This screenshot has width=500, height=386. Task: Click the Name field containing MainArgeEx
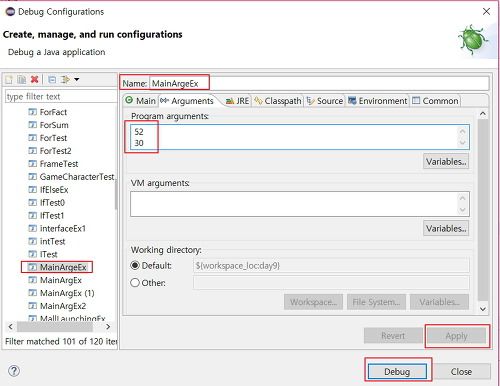319,83
